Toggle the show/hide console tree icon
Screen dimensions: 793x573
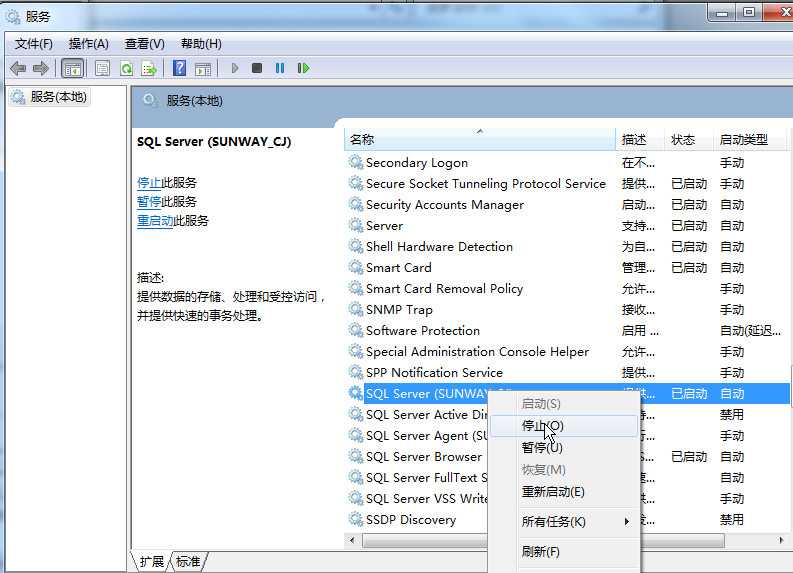pyautogui.click(x=72, y=68)
